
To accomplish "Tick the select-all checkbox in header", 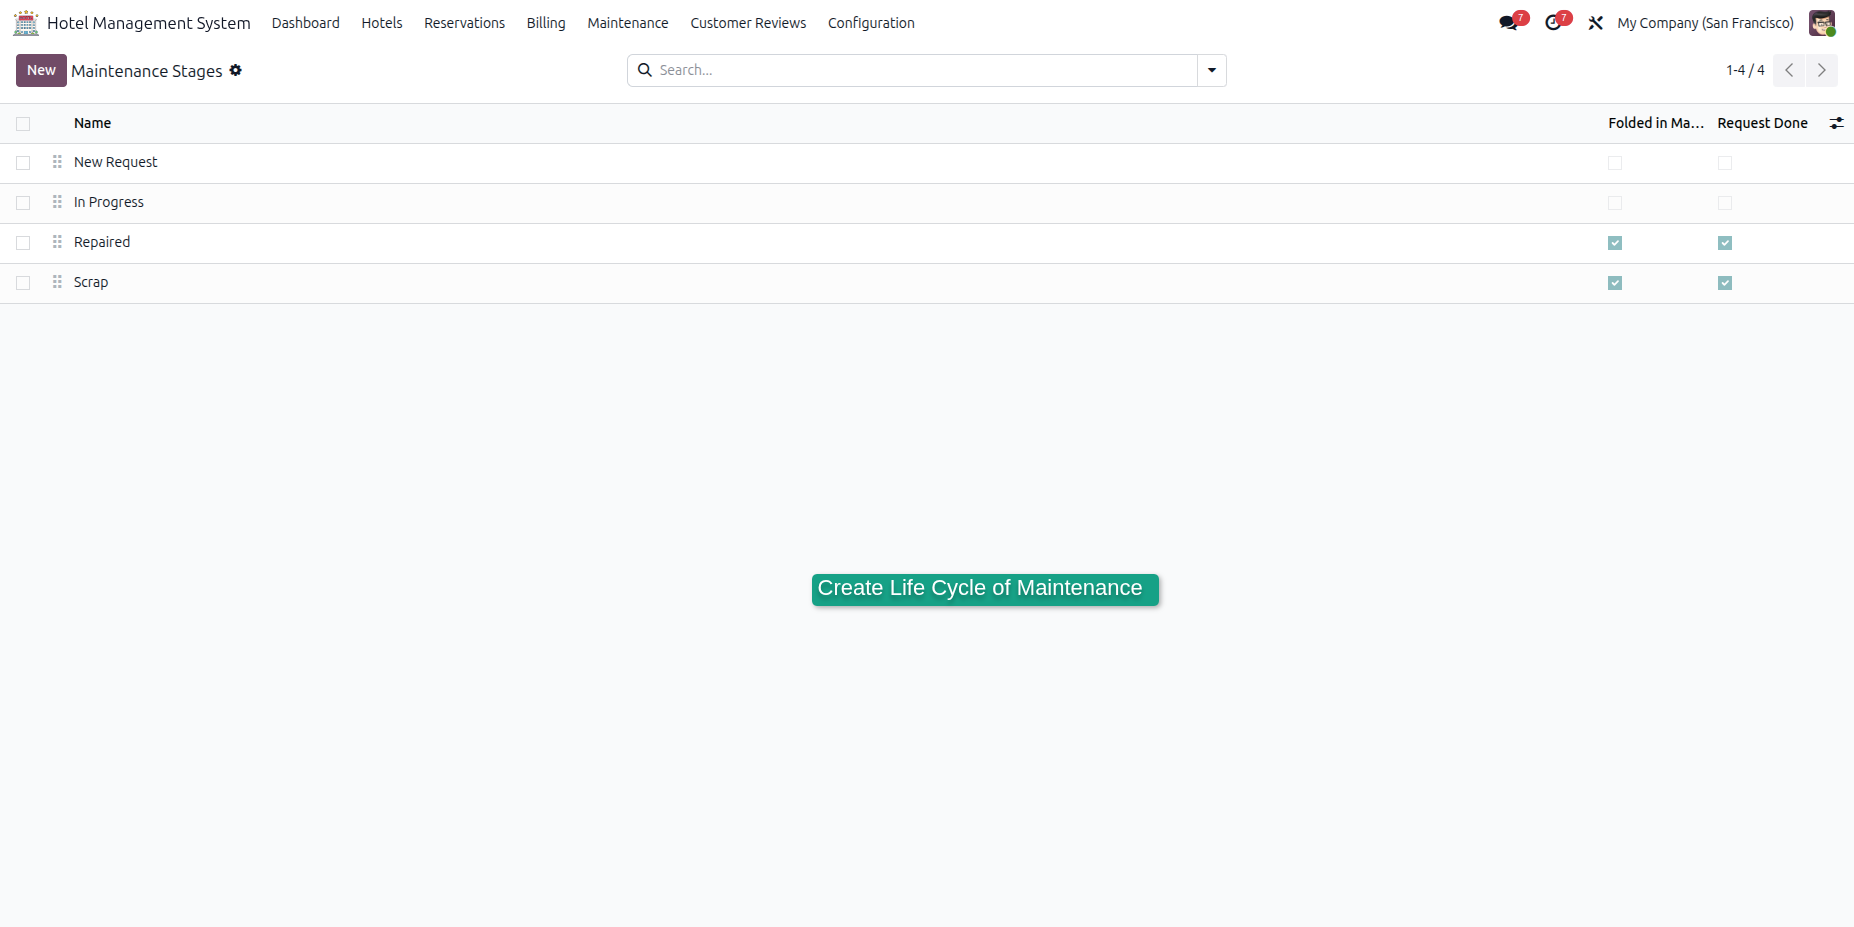I will click(23, 123).
